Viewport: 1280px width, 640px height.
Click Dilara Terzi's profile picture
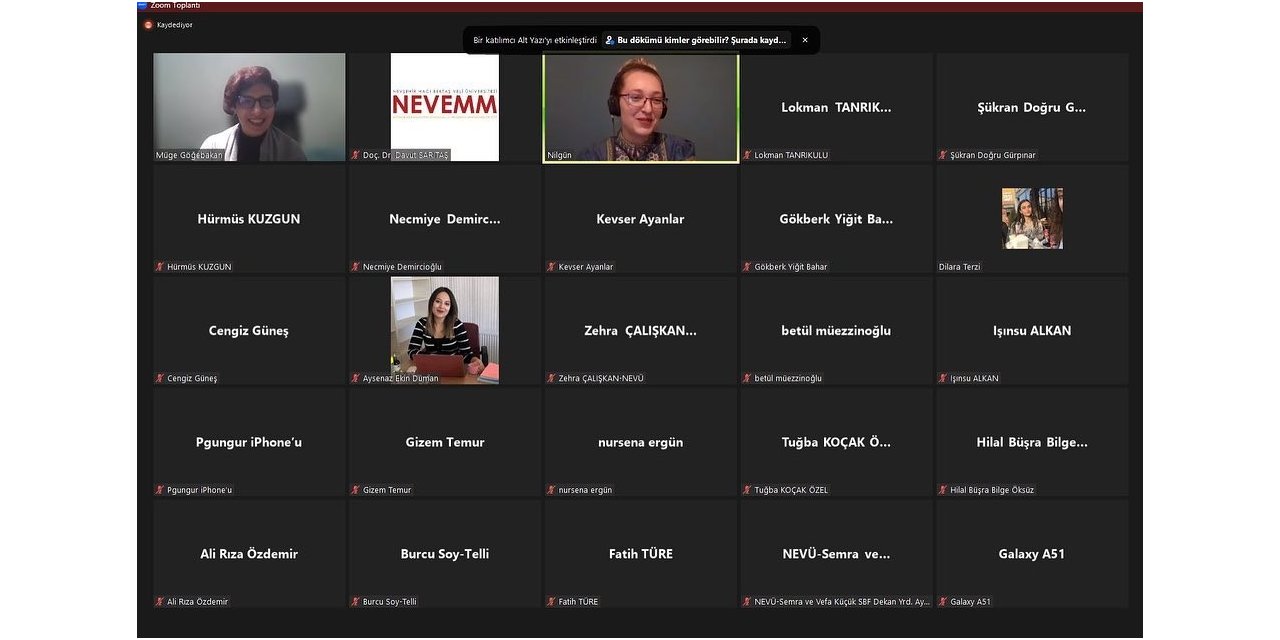[1032, 218]
